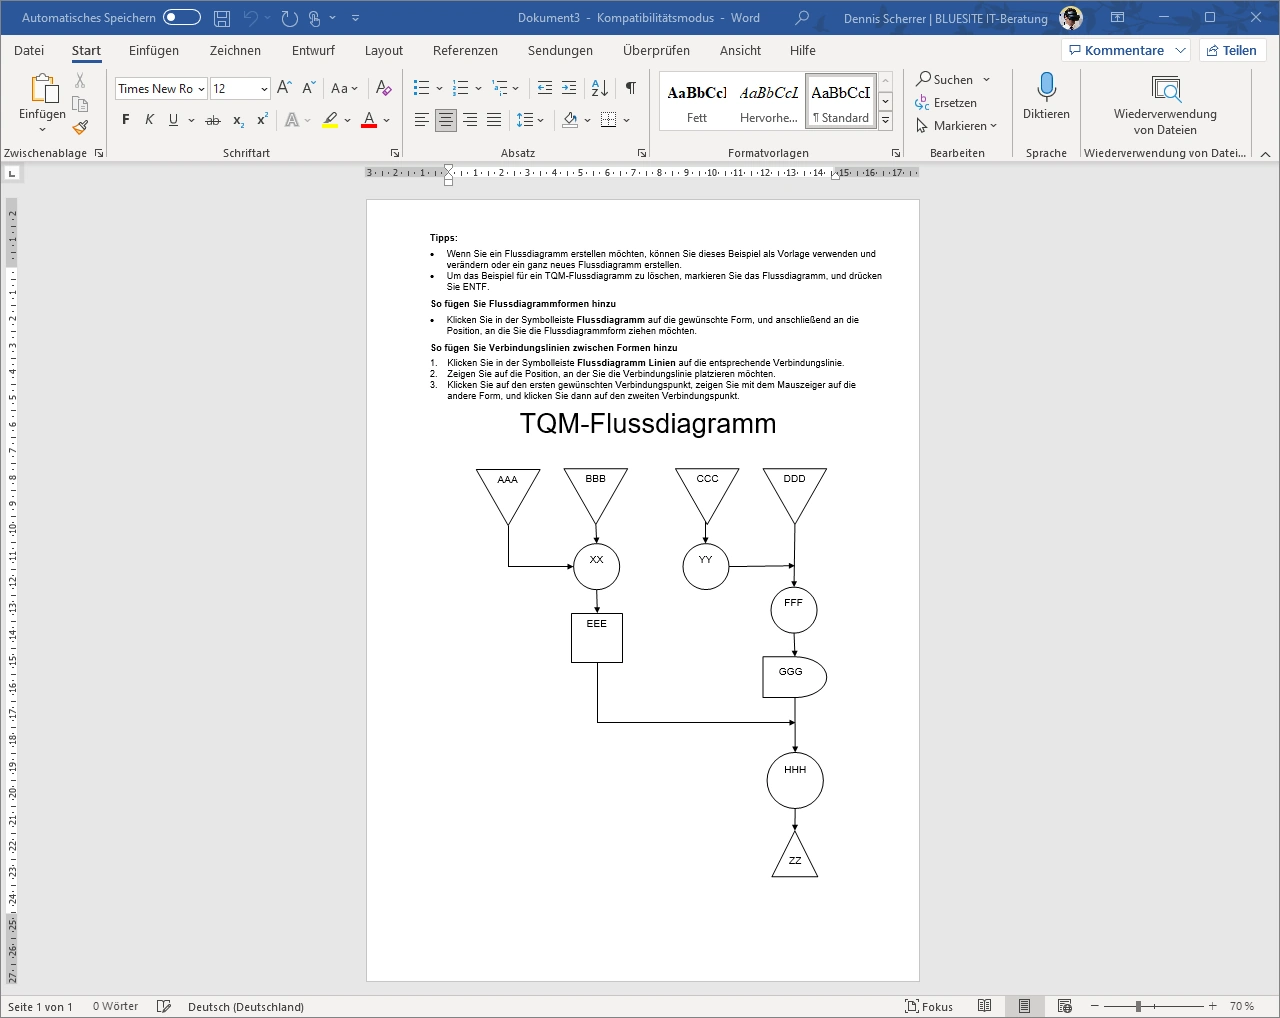Click the Ersetzen button
The height and width of the screenshot is (1018, 1280).
tap(946, 103)
